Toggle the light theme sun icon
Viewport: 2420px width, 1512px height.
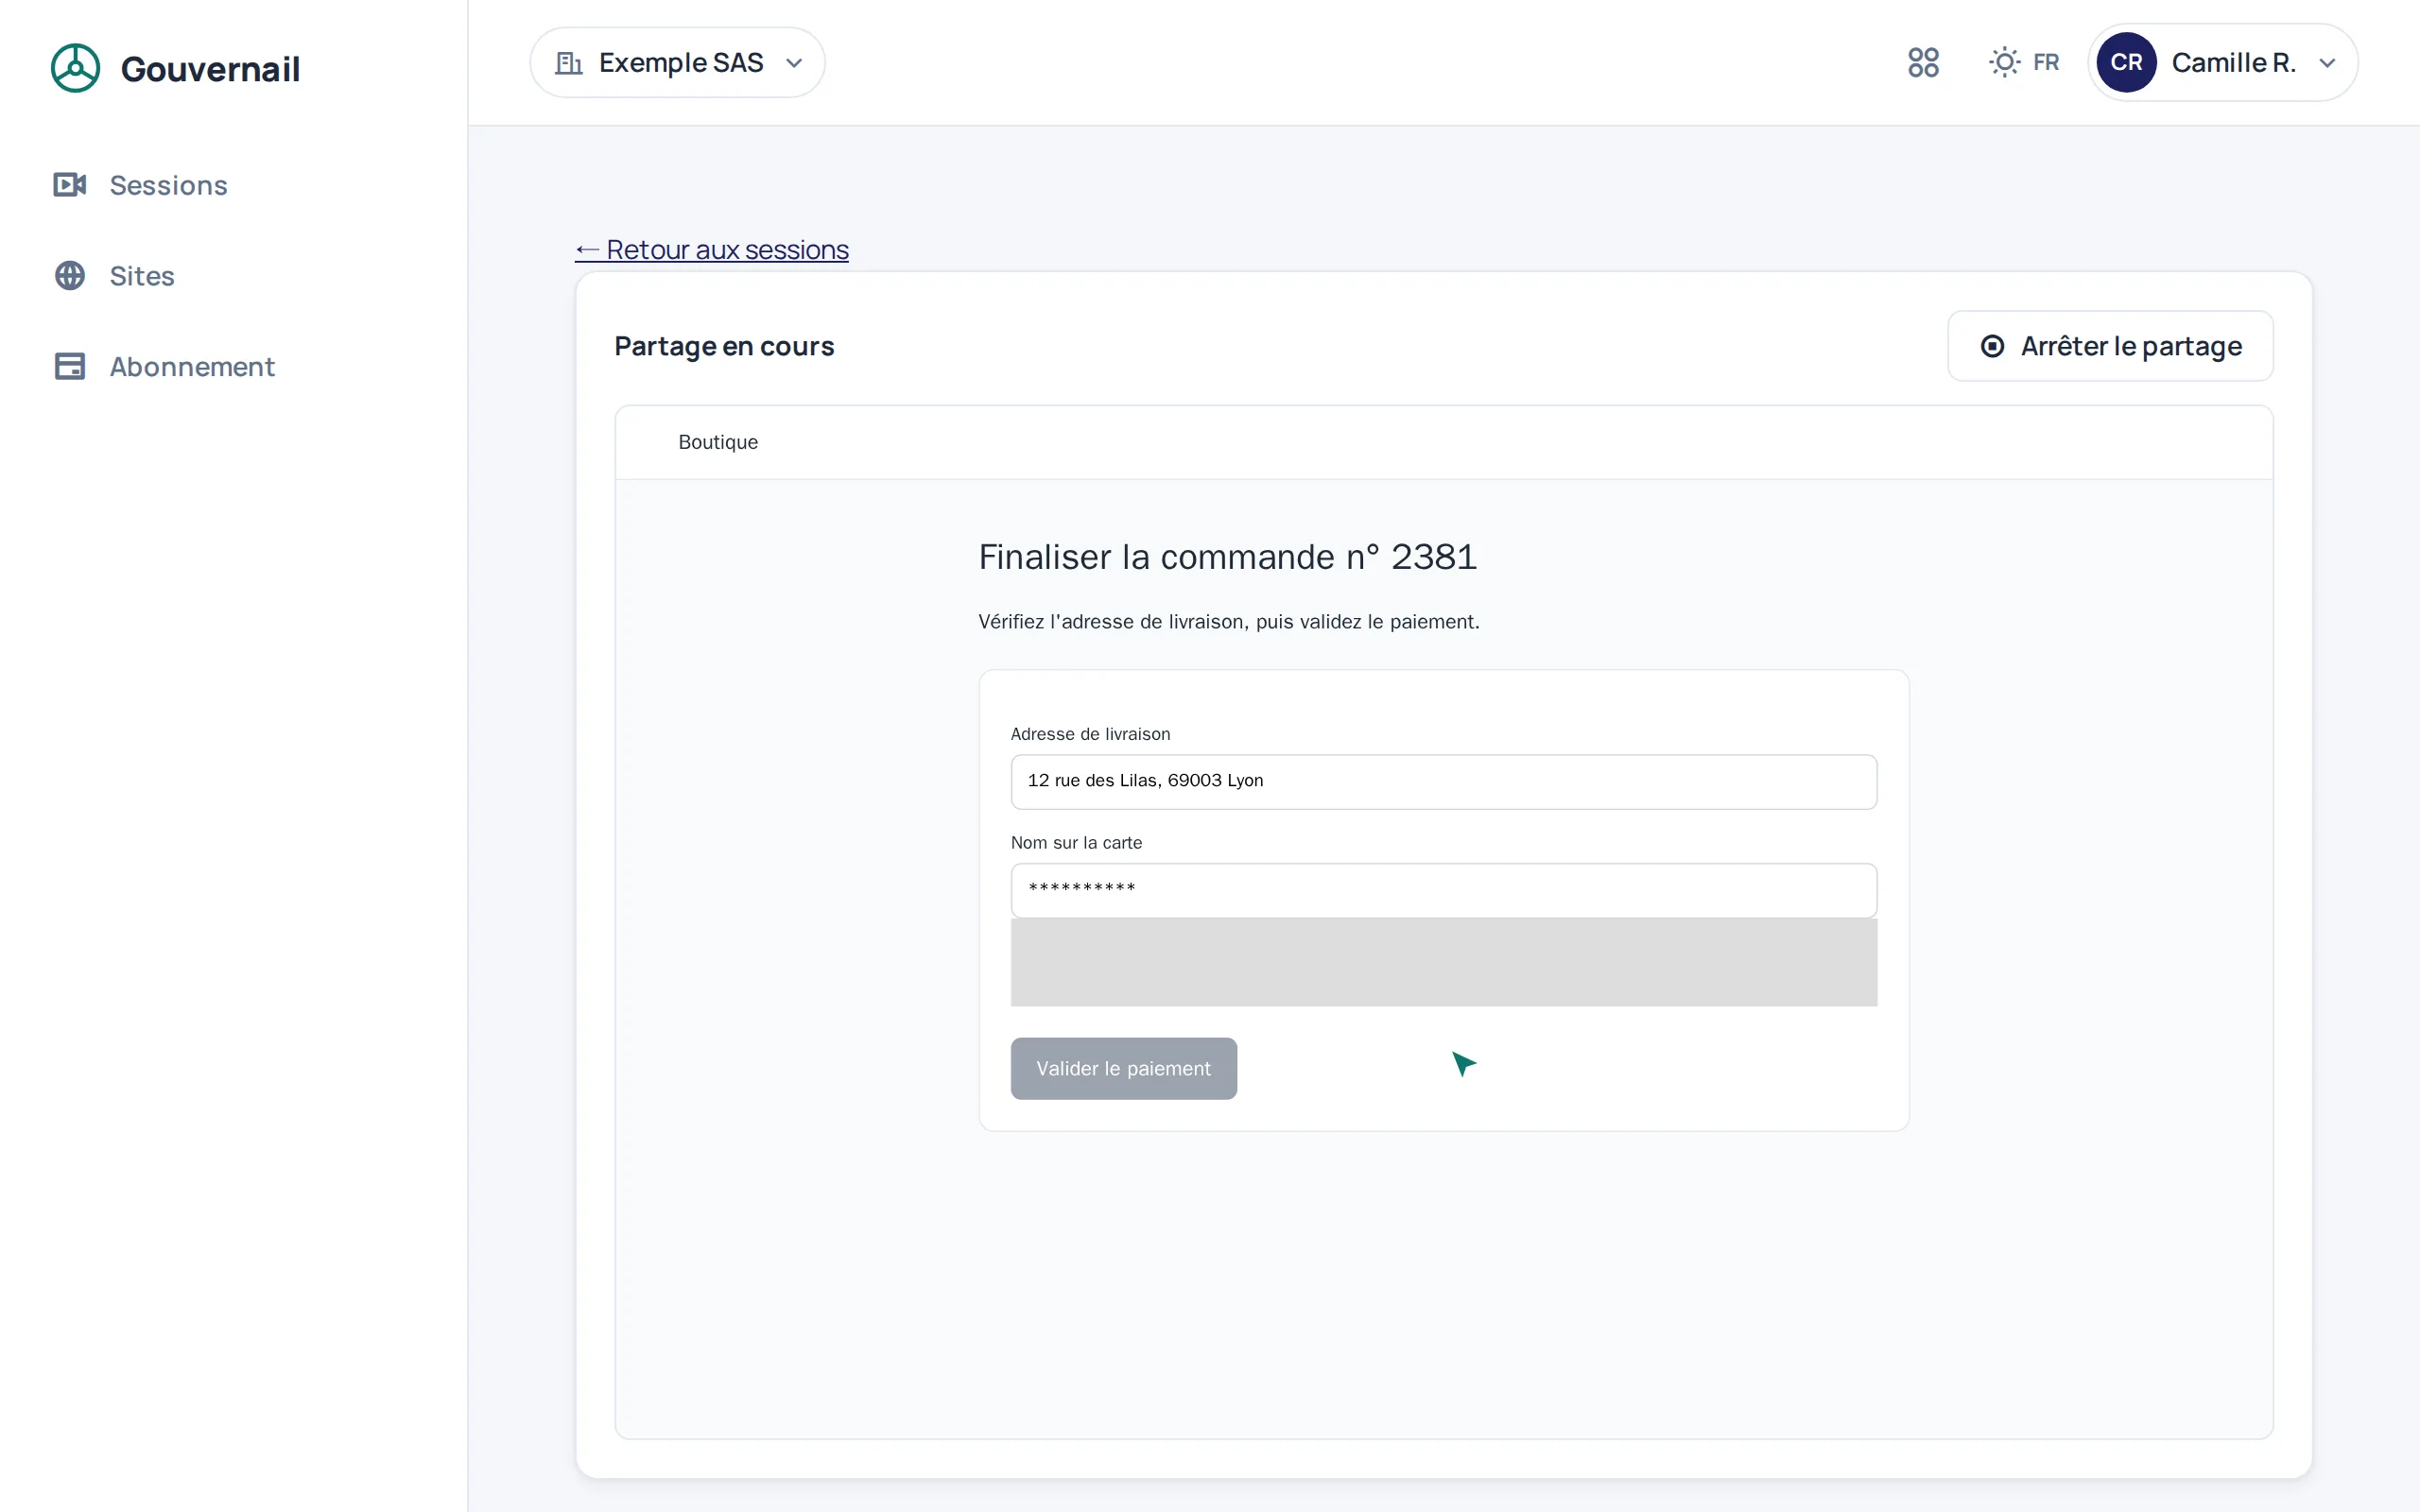point(2004,62)
